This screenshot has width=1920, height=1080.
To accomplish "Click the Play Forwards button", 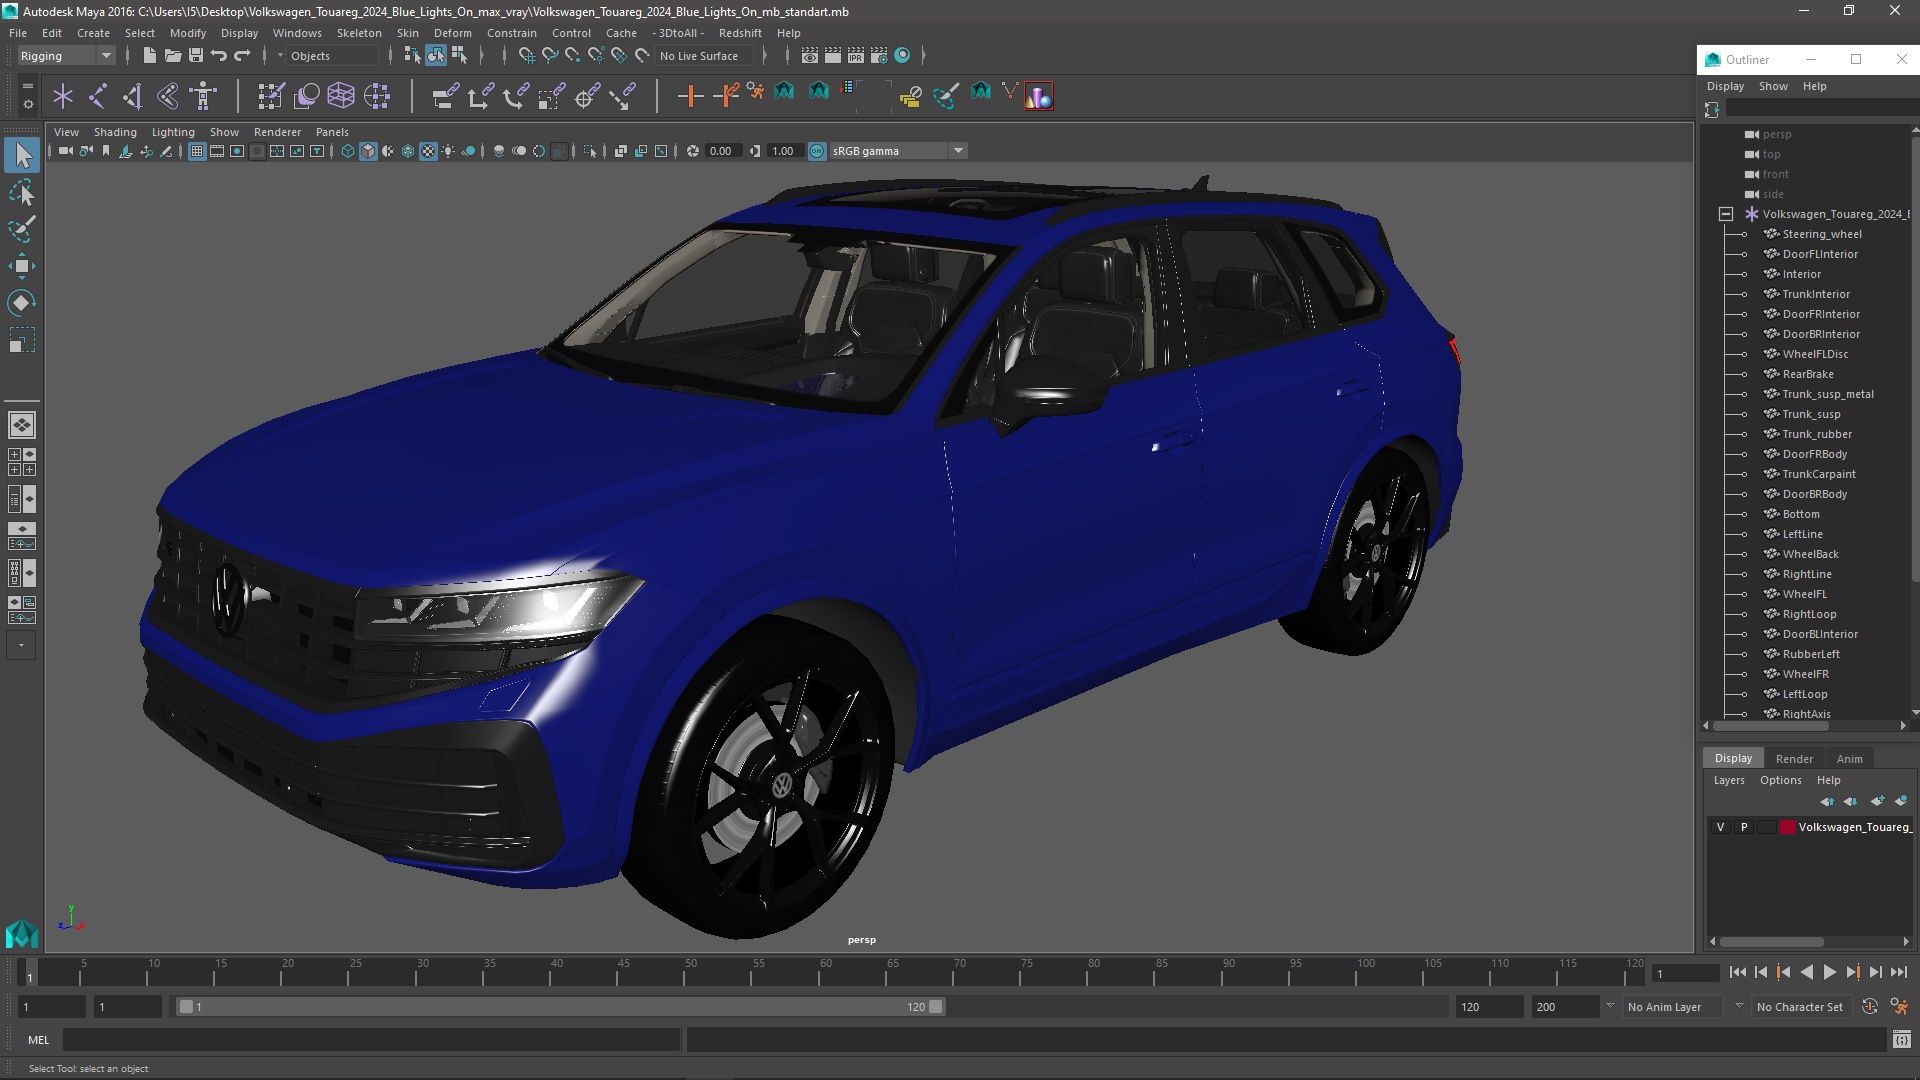I will (x=1829, y=973).
